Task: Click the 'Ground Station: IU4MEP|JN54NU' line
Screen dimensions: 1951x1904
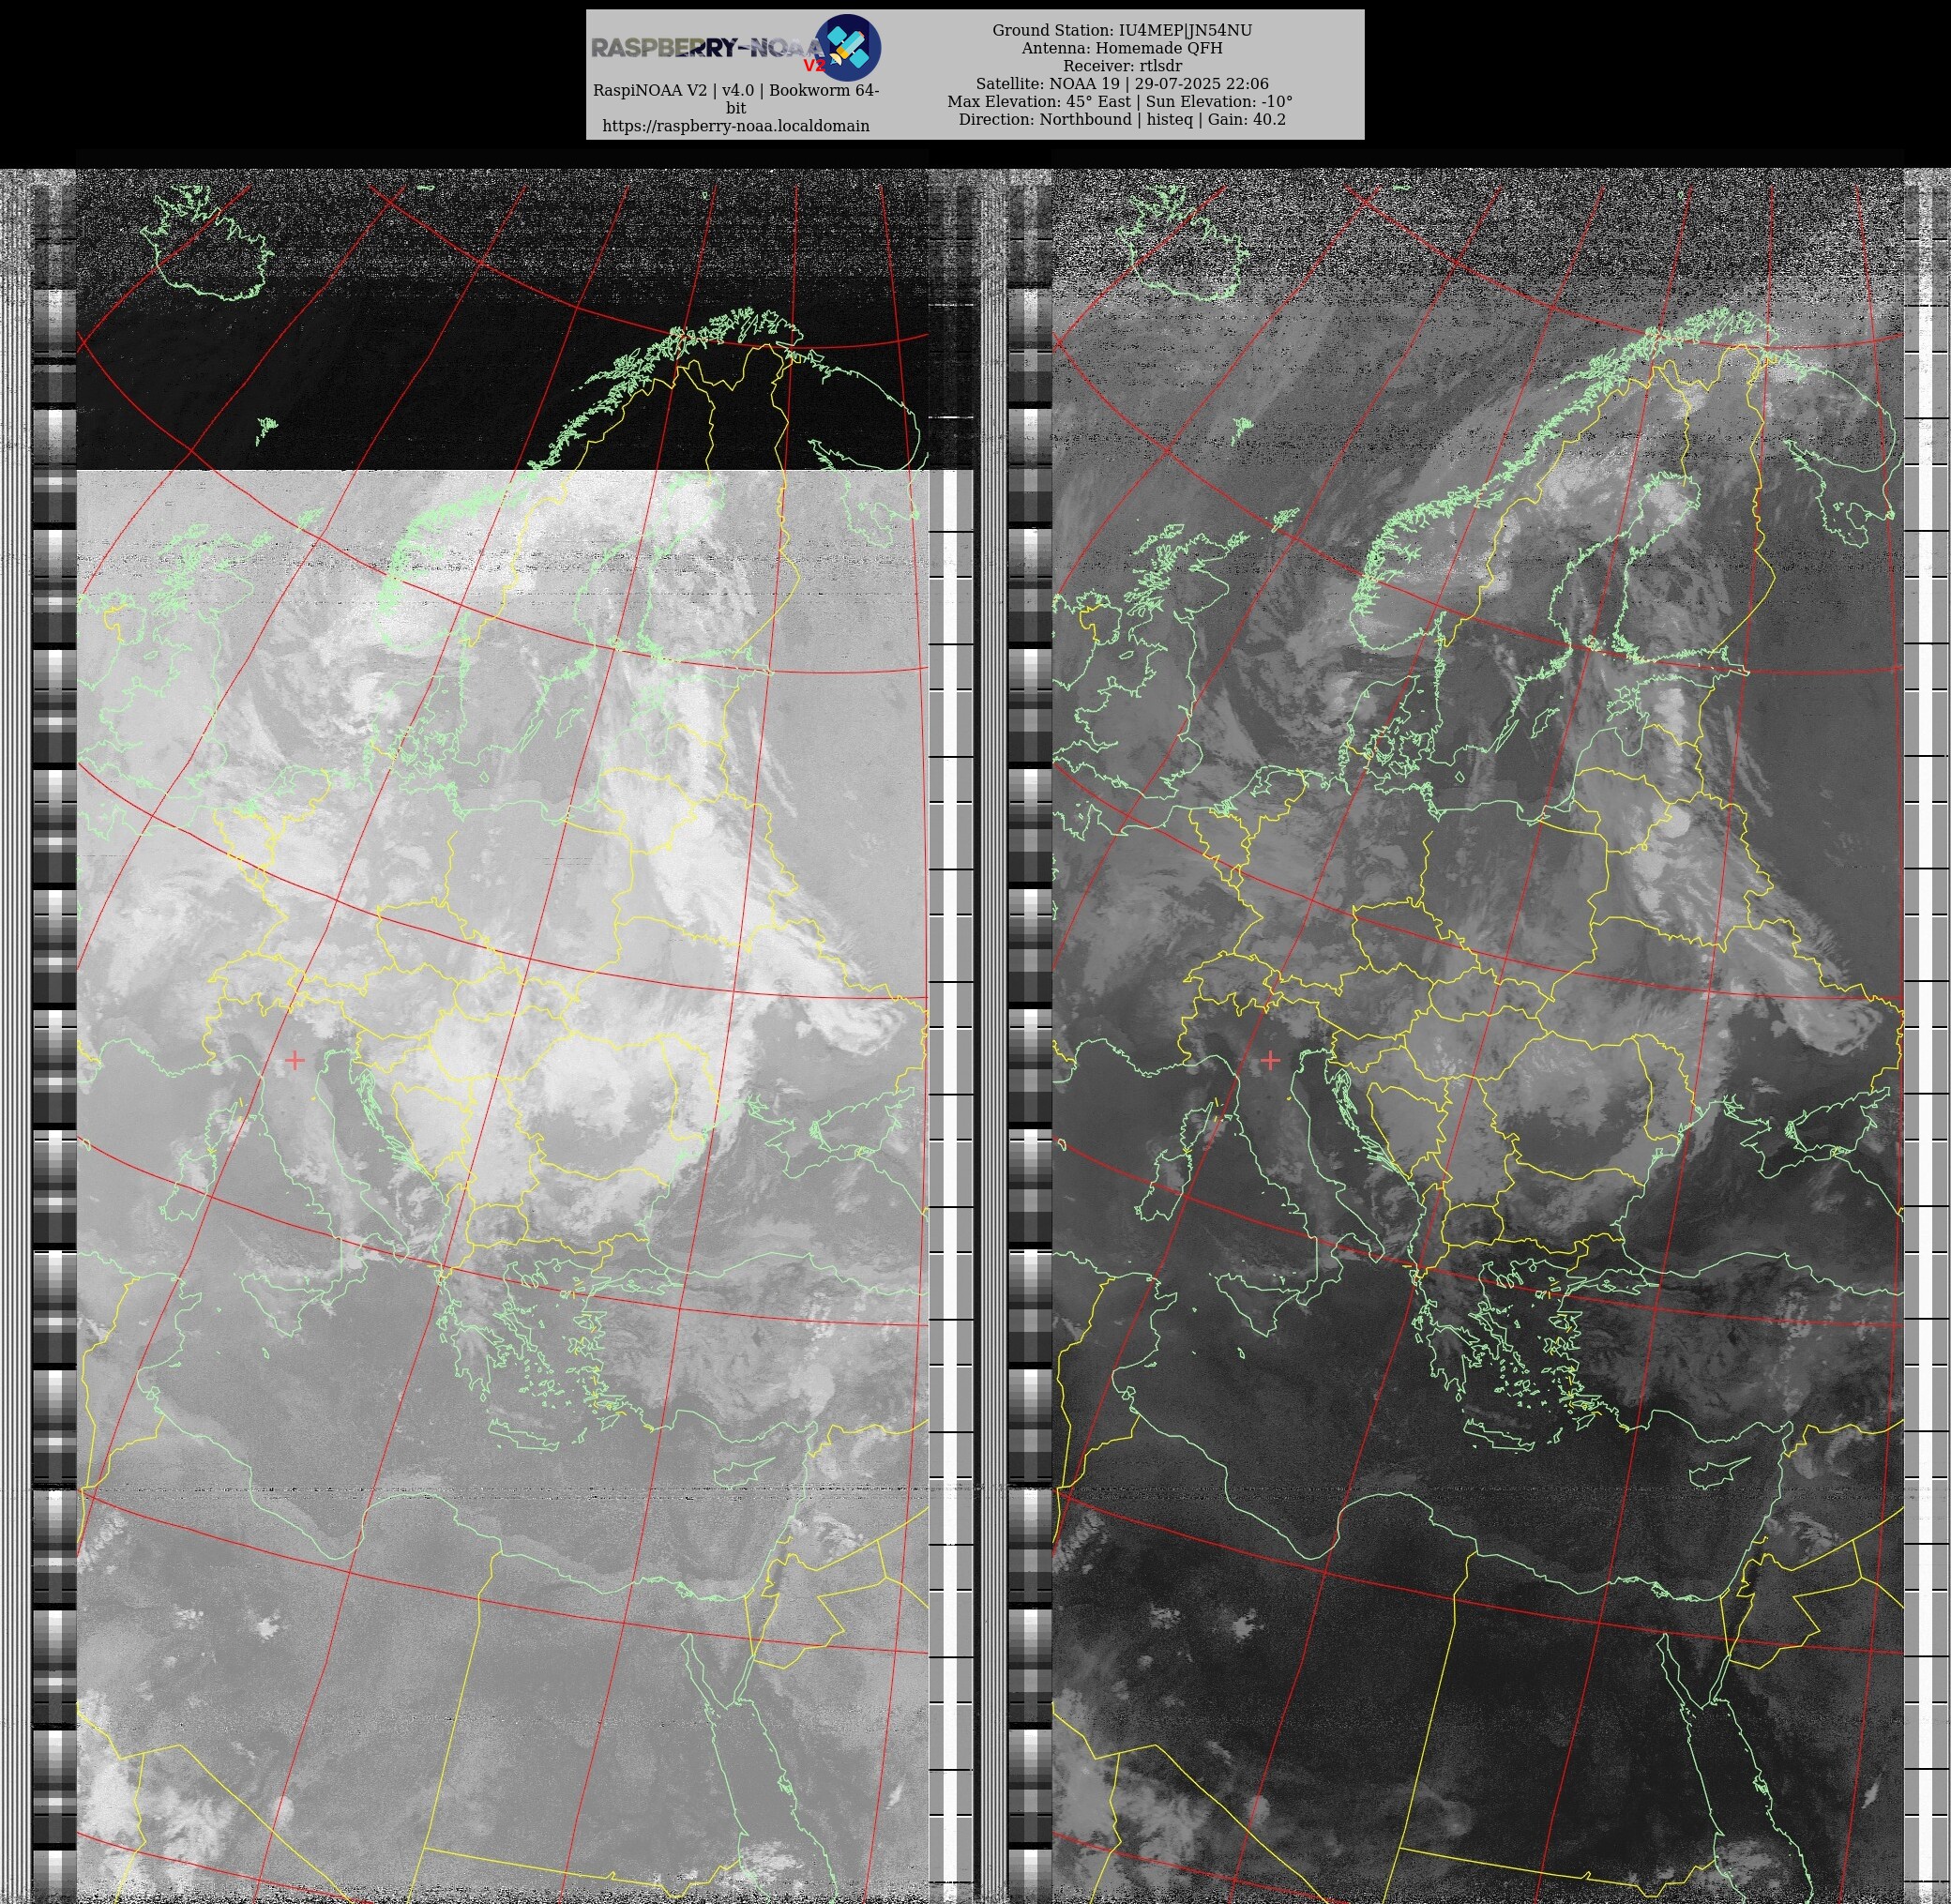Action: pos(1122,30)
